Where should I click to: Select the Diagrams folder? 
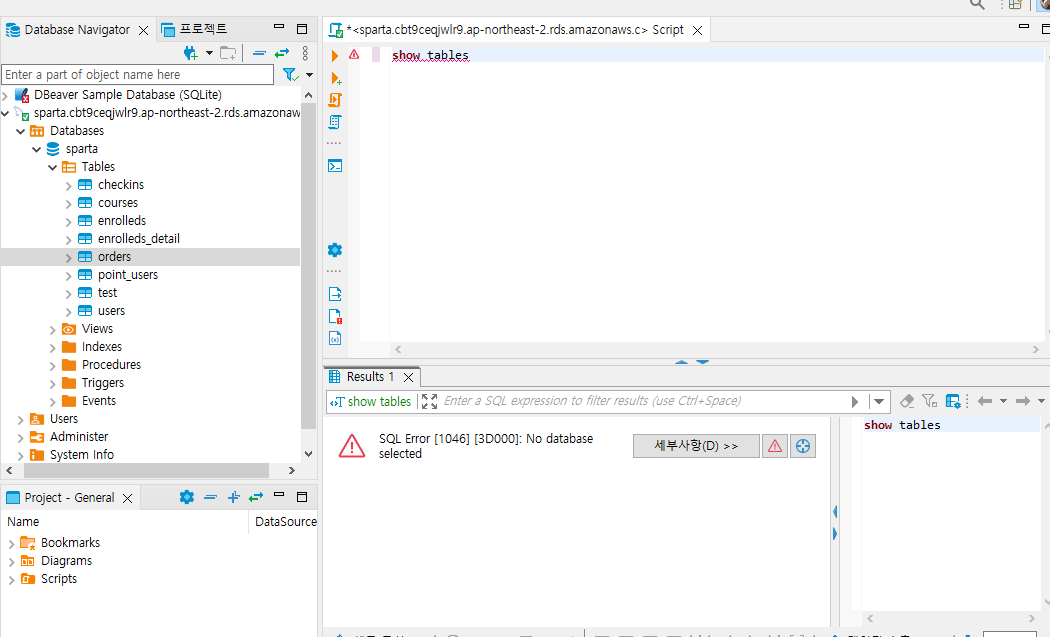pyautogui.click(x=66, y=561)
